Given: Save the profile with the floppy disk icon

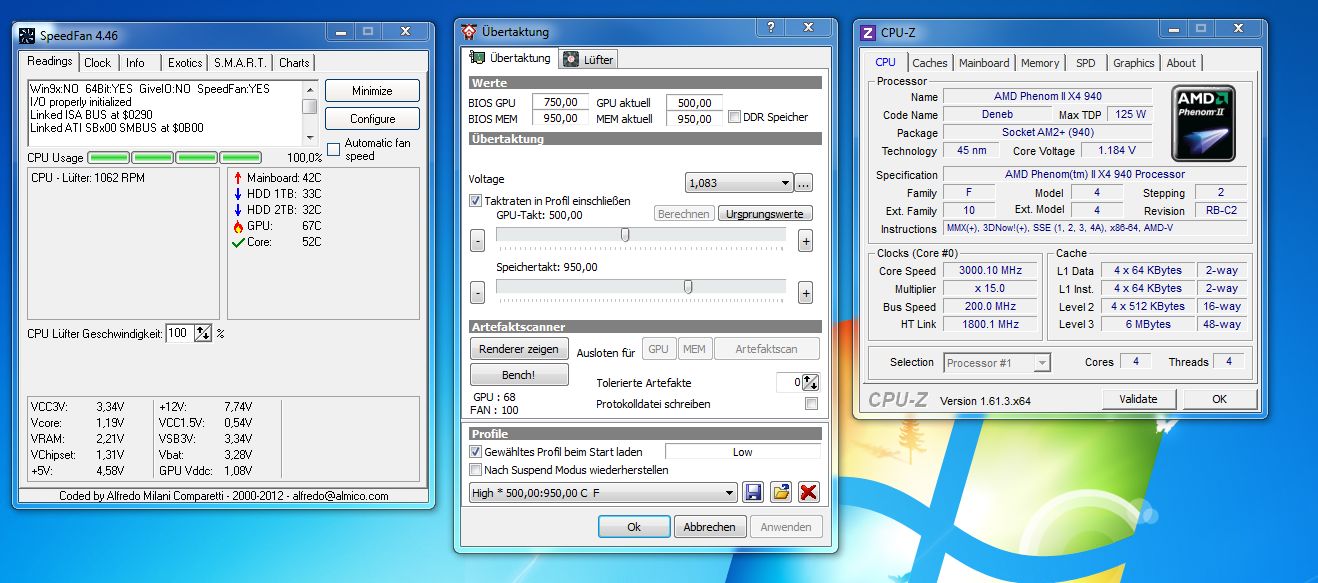Looking at the screenshot, I should click(x=753, y=492).
